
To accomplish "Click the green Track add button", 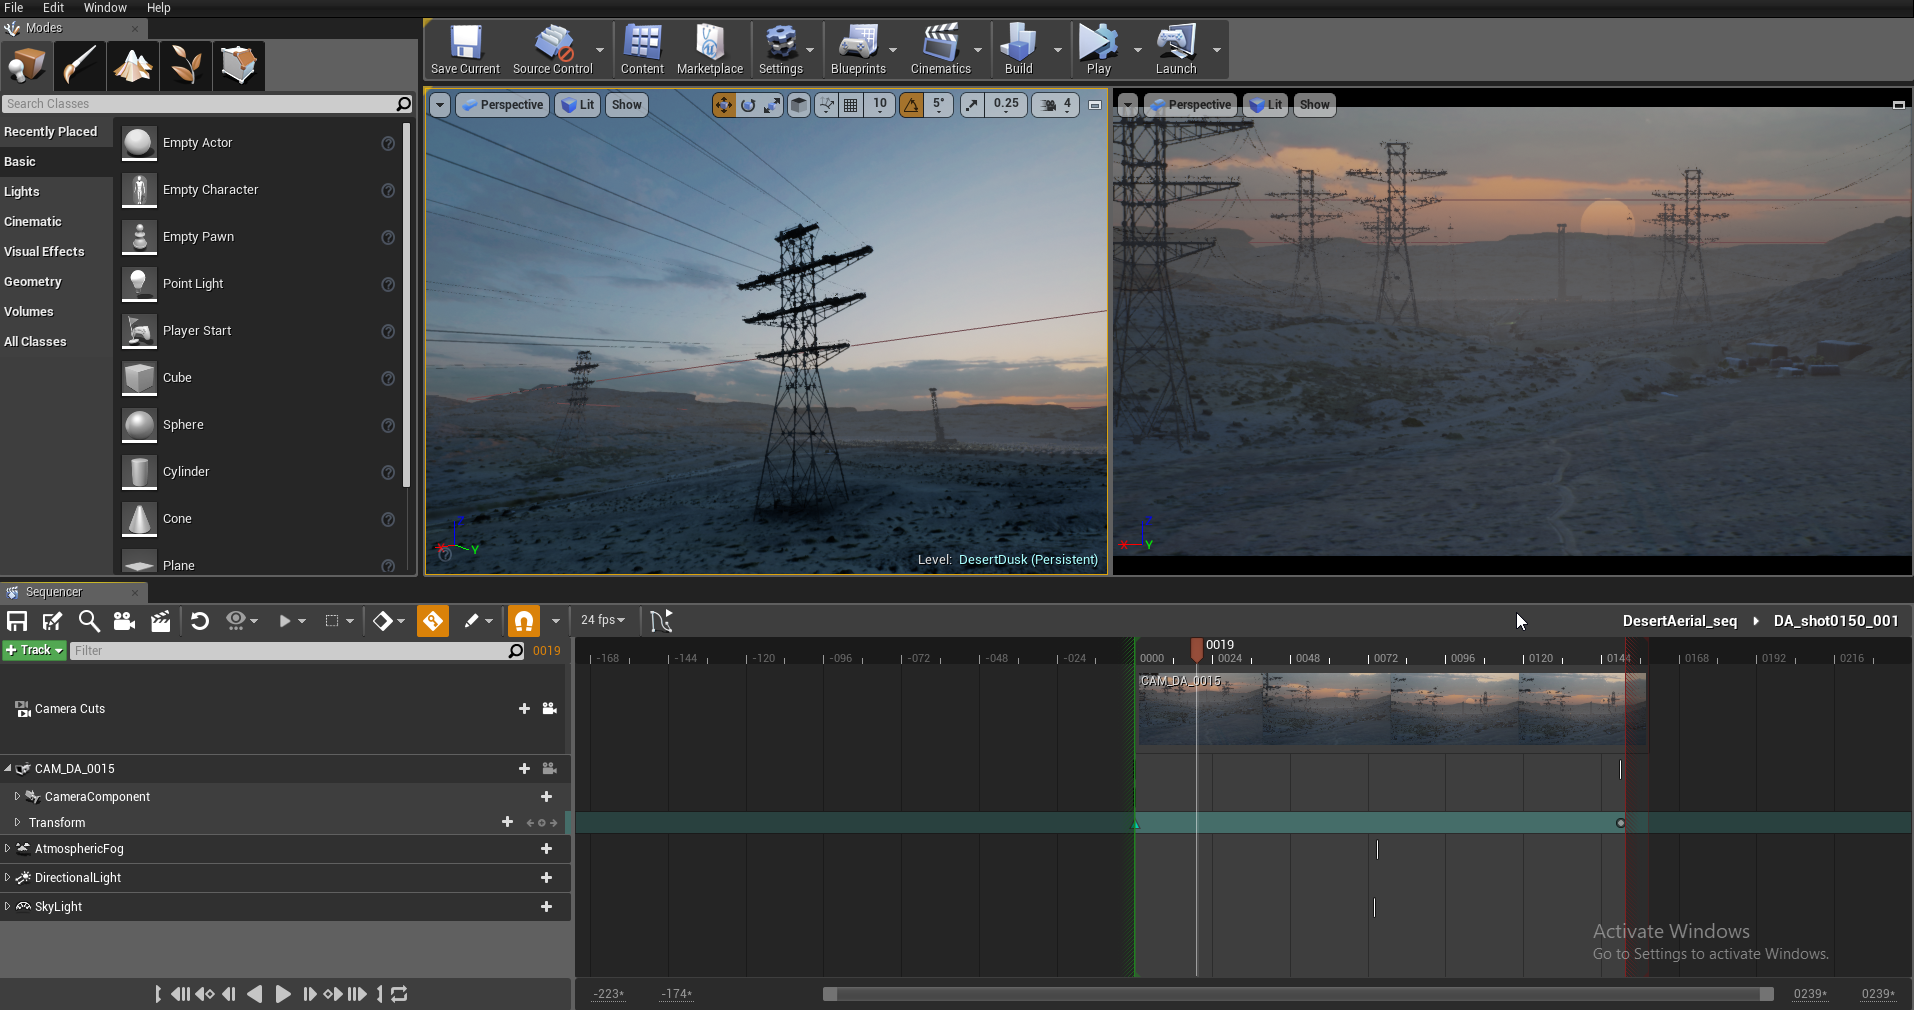I will coord(34,650).
